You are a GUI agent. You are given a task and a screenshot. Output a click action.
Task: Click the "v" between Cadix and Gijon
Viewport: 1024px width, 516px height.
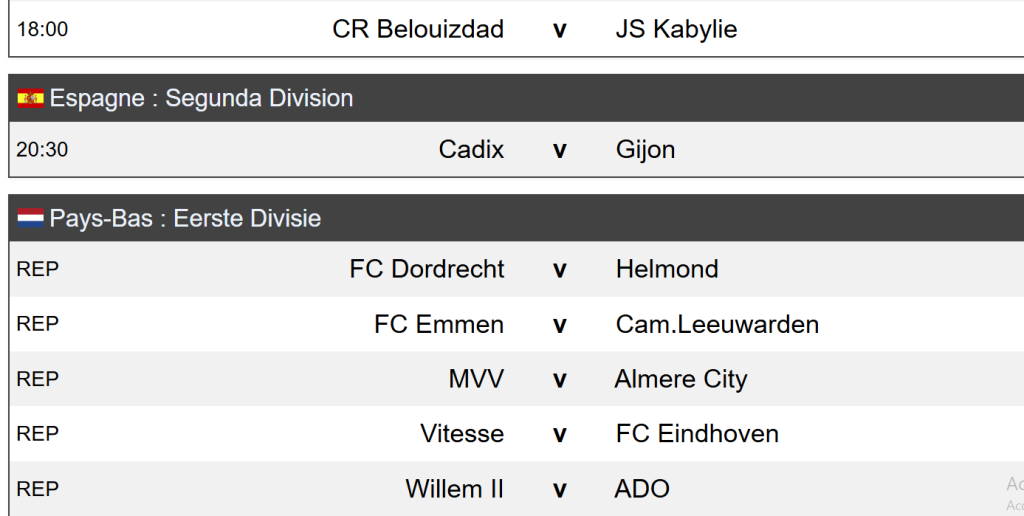pyautogui.click(x=560, y=149)
